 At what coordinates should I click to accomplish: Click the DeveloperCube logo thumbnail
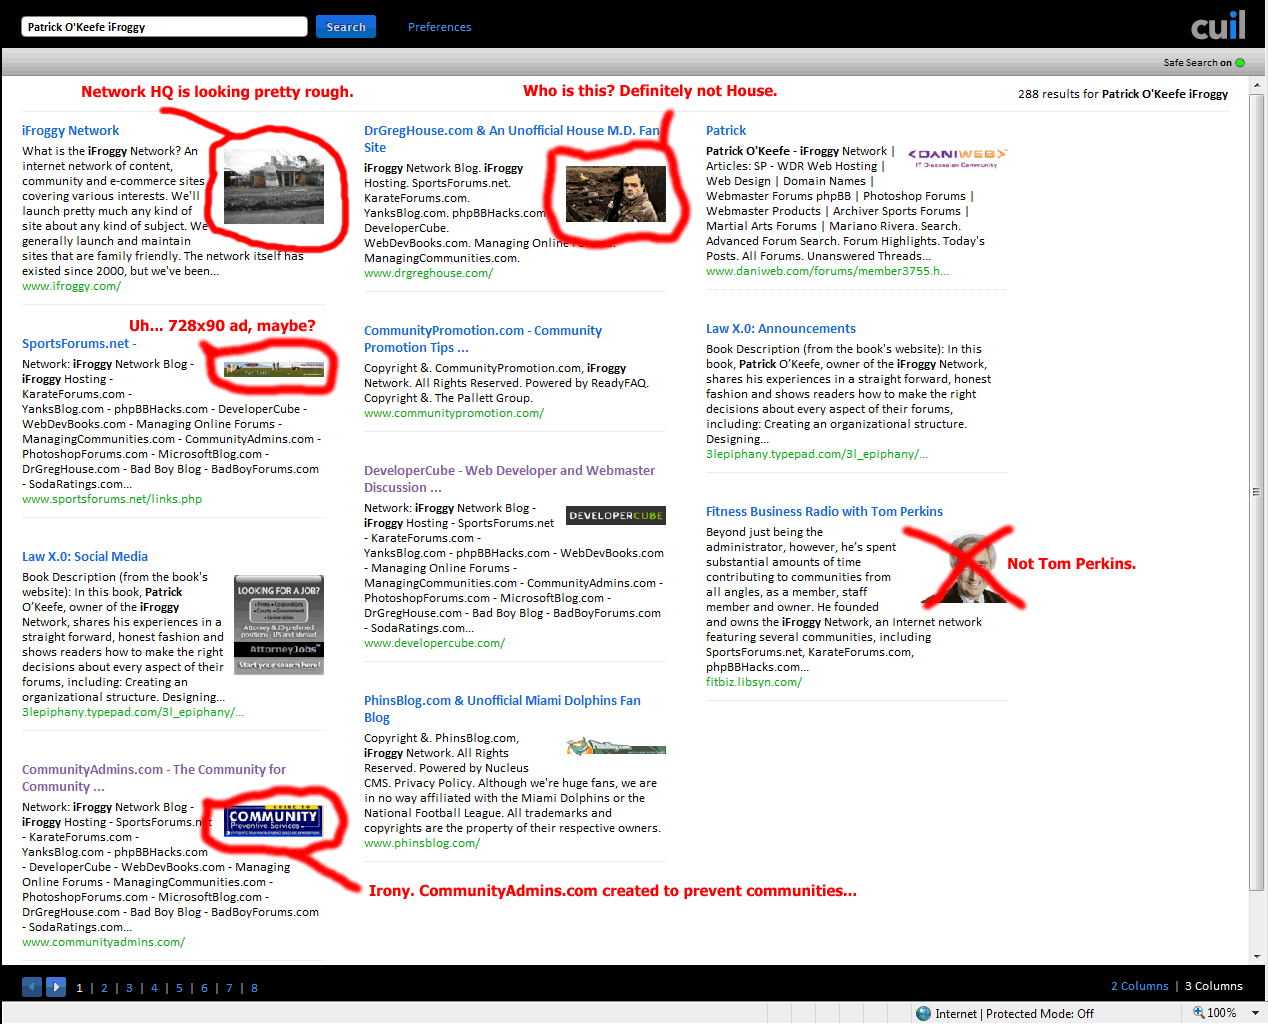tap(616, 516)
